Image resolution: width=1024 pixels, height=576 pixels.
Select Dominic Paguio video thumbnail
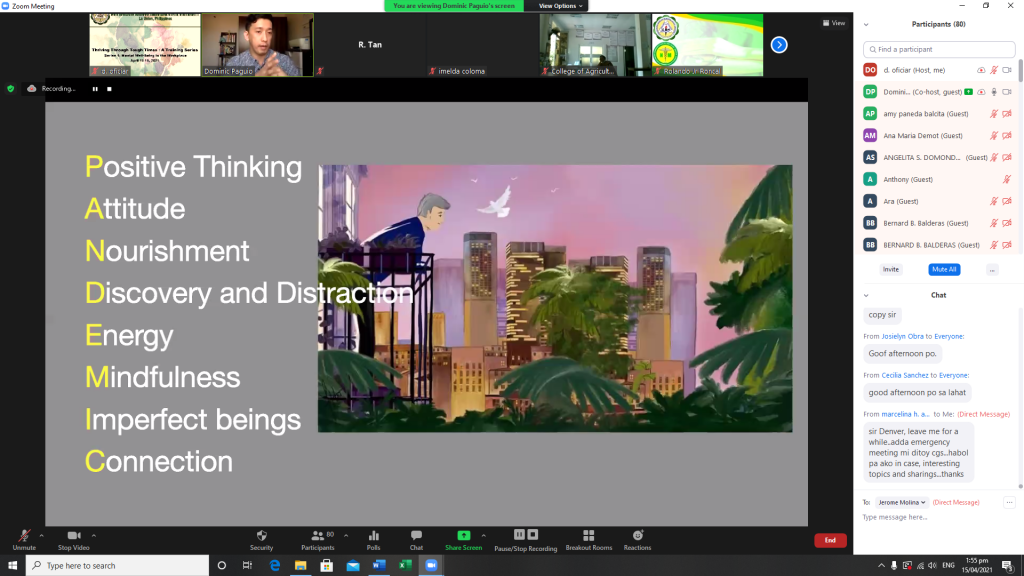257,44
